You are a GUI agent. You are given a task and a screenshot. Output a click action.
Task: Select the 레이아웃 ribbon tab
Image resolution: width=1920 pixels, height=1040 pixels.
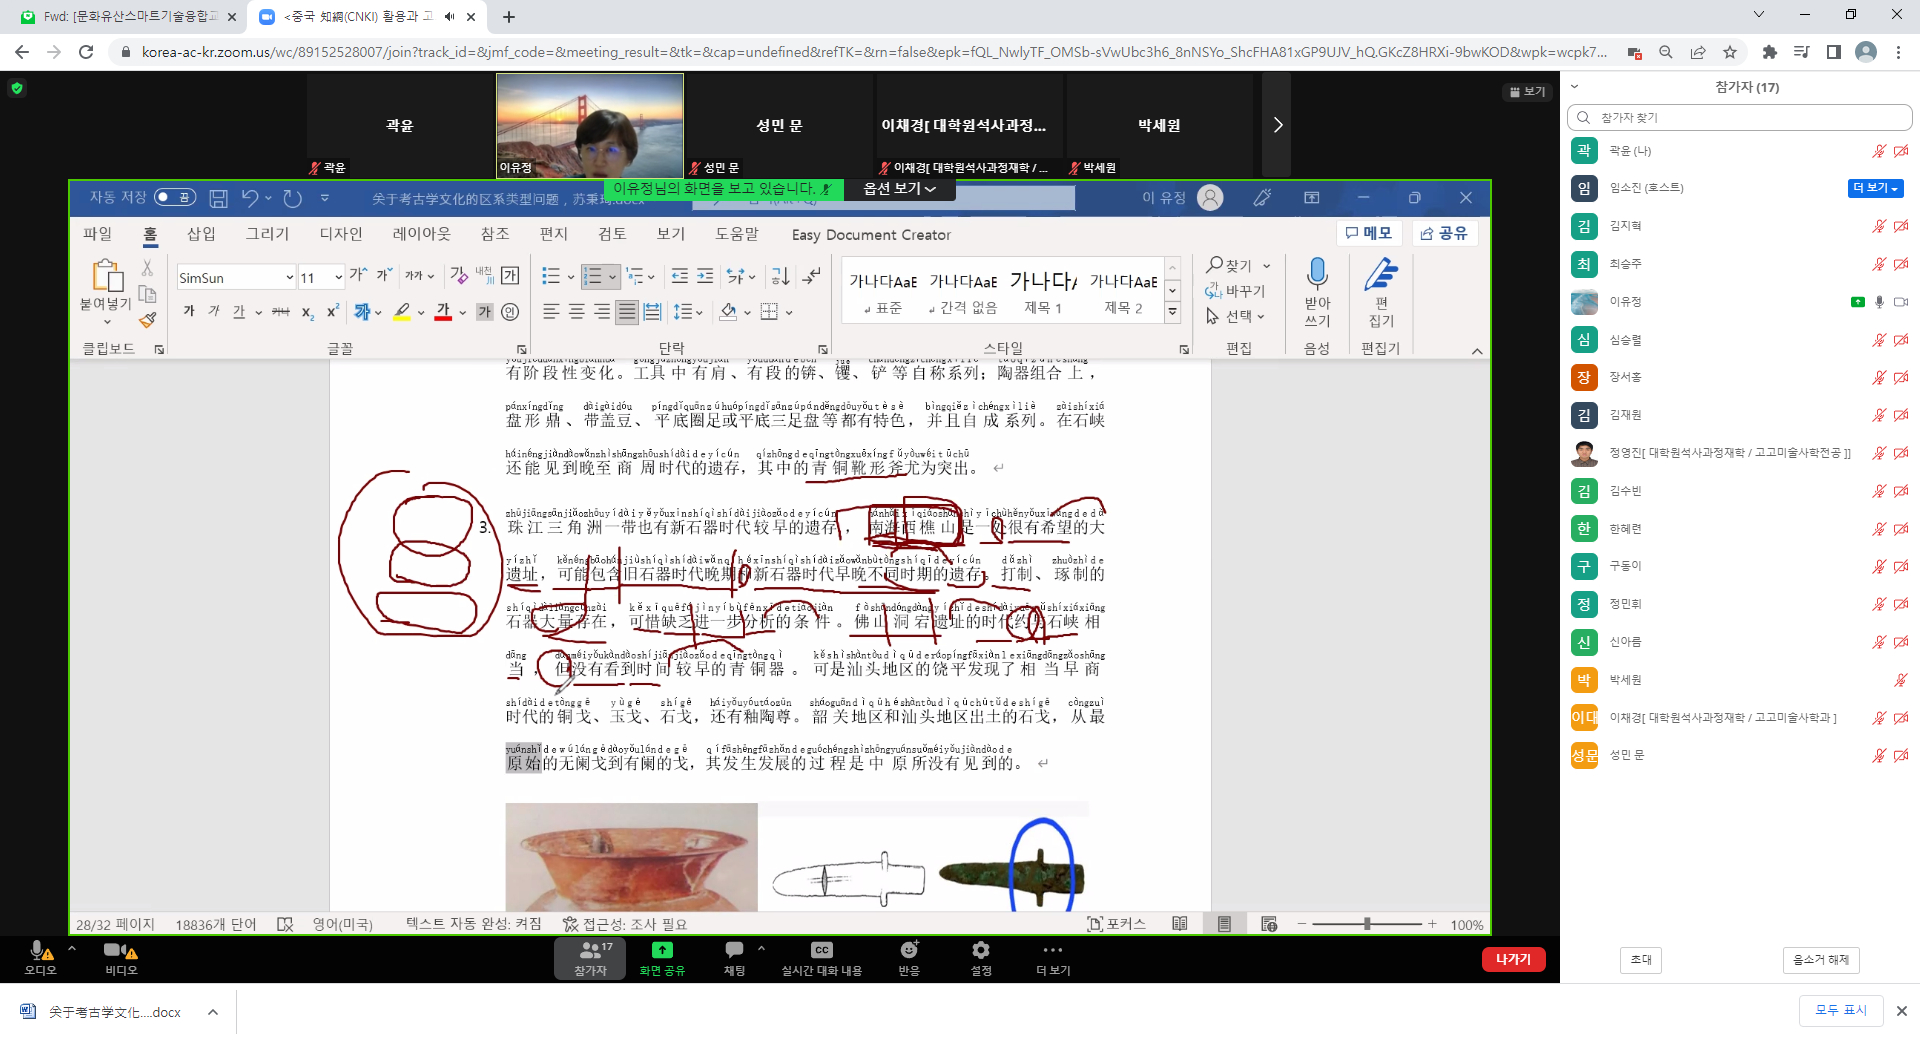coord(421,234)
